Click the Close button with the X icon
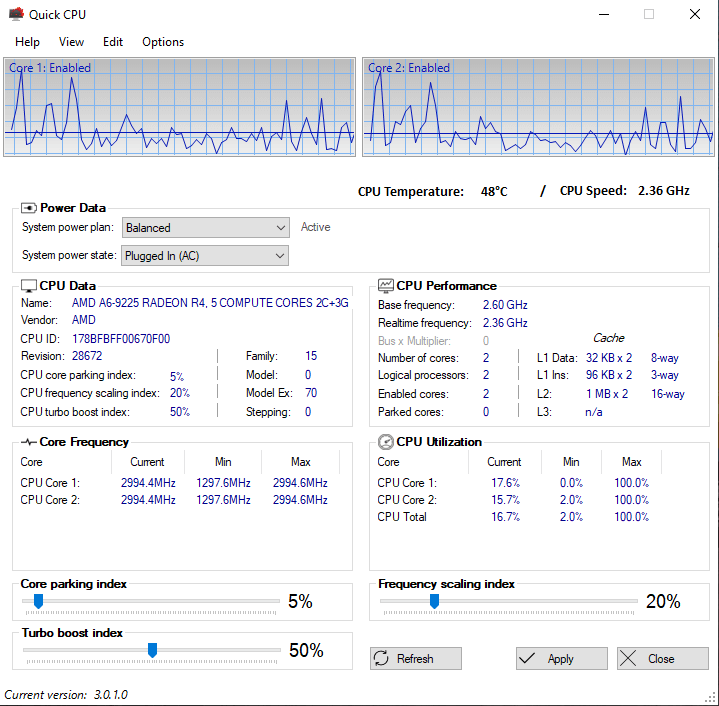The width and height of the screenshot is (719, 706). click(663, 658)
